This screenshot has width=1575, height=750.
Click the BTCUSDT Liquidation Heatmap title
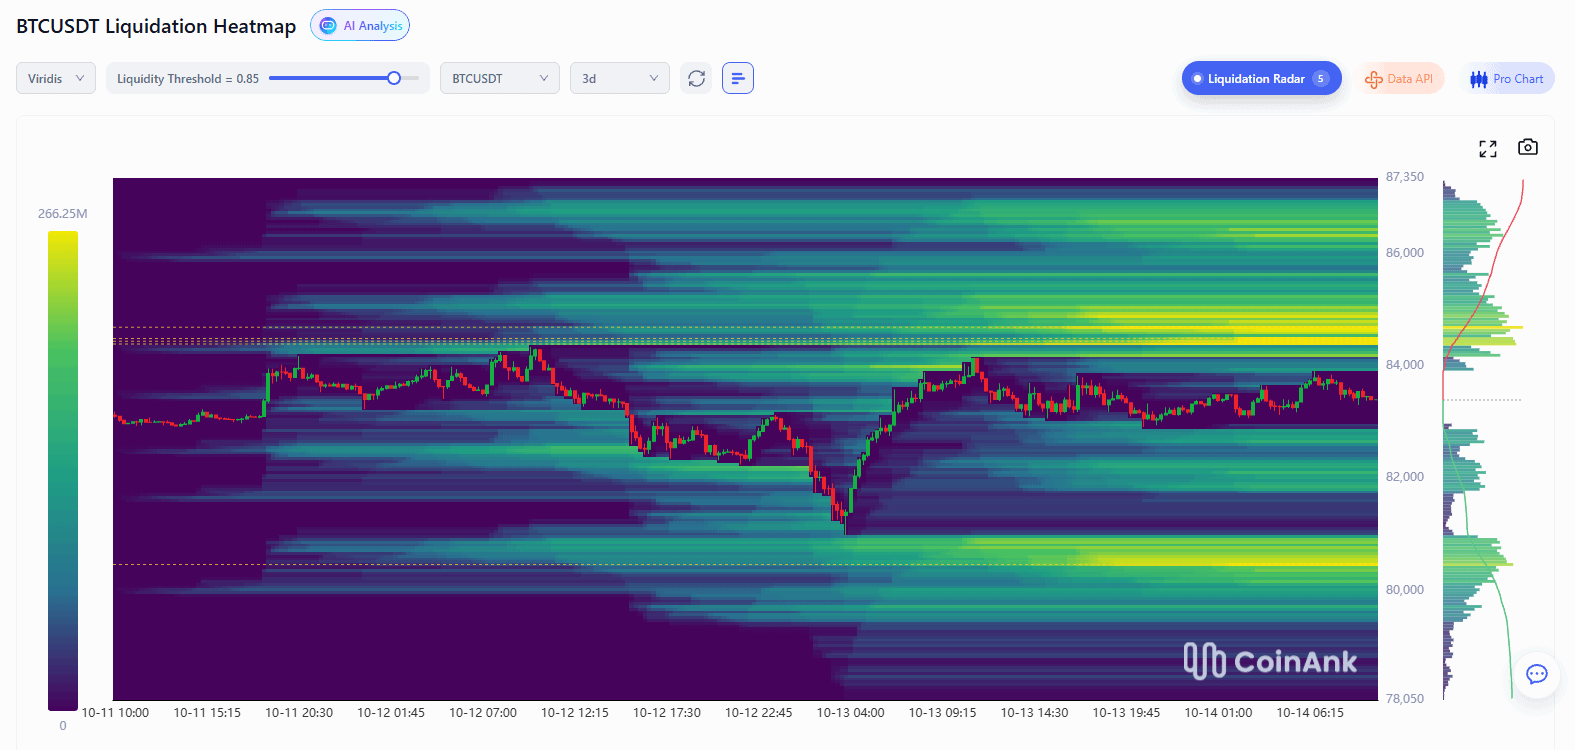[x=156, y=26]
